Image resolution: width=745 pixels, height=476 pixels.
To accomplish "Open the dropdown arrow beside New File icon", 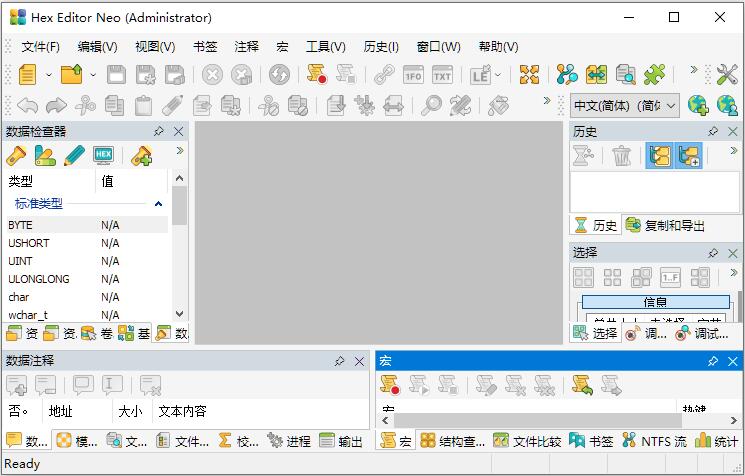I will [x=48, y=75].
